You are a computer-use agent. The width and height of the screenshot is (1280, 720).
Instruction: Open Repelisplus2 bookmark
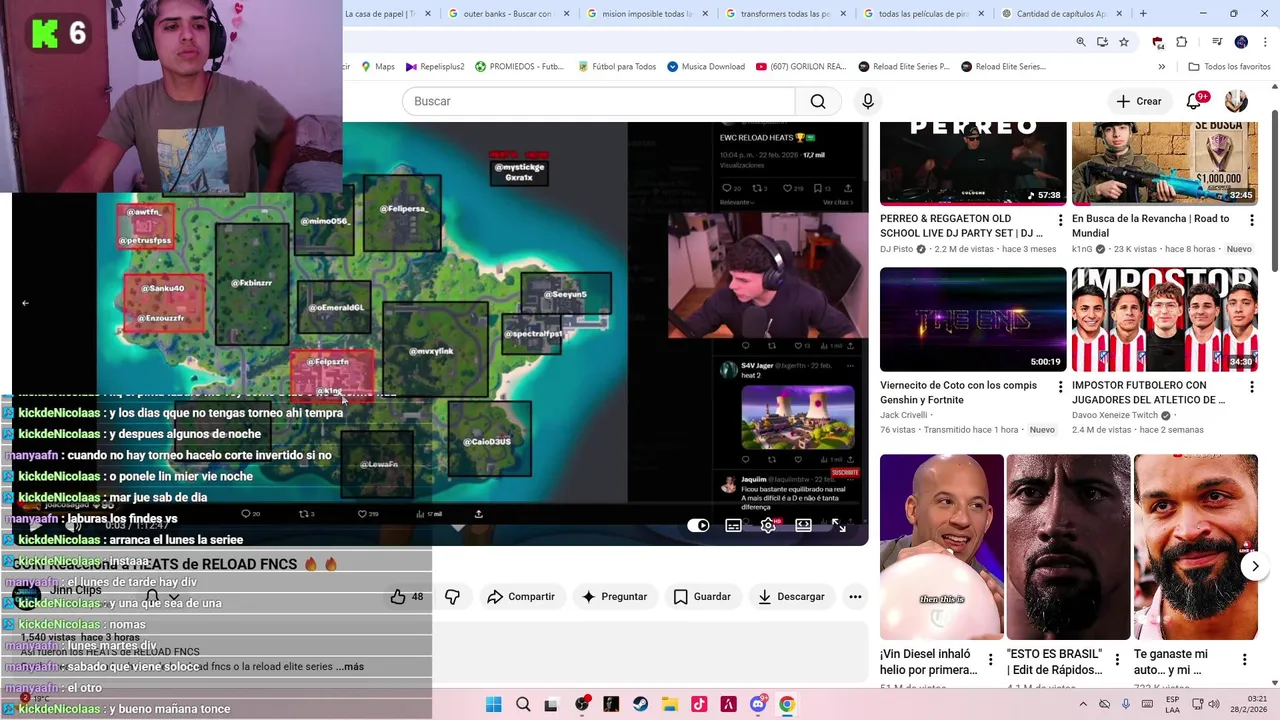coord(434,67)
